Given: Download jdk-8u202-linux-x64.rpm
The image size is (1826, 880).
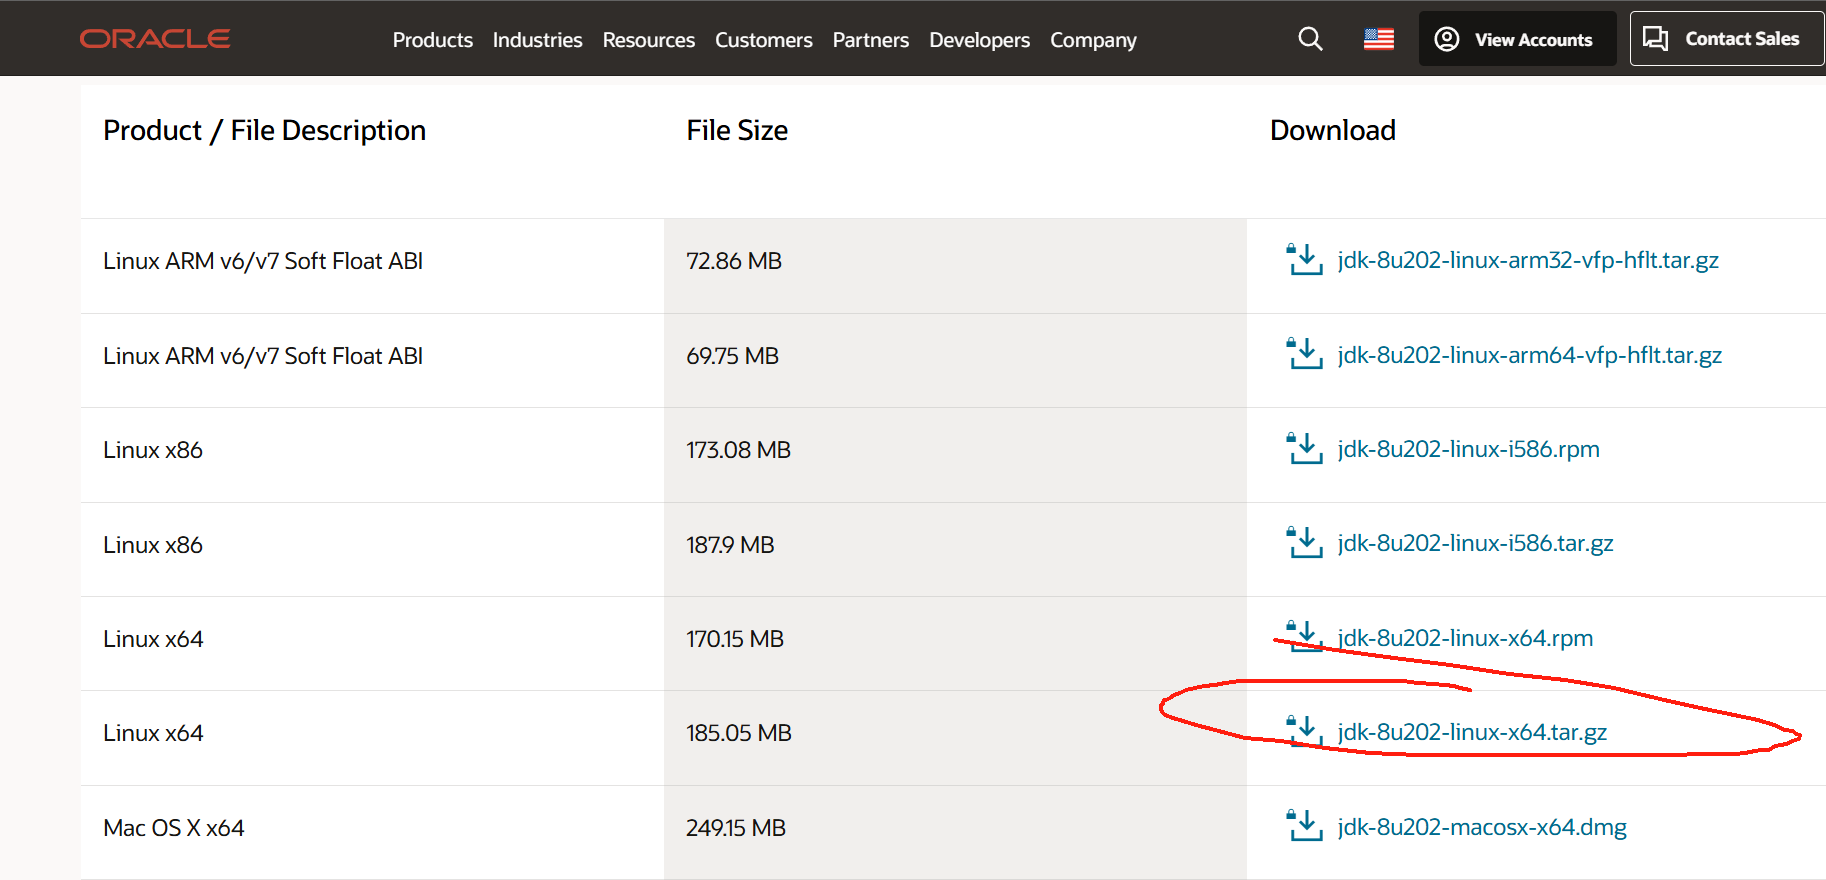Looking at the screenshot, I should point(1465,638).
